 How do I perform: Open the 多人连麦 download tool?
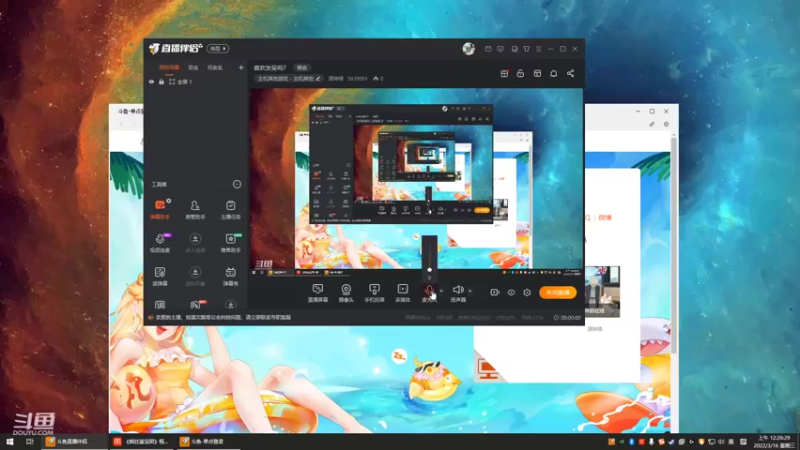[x=195, y=243]
